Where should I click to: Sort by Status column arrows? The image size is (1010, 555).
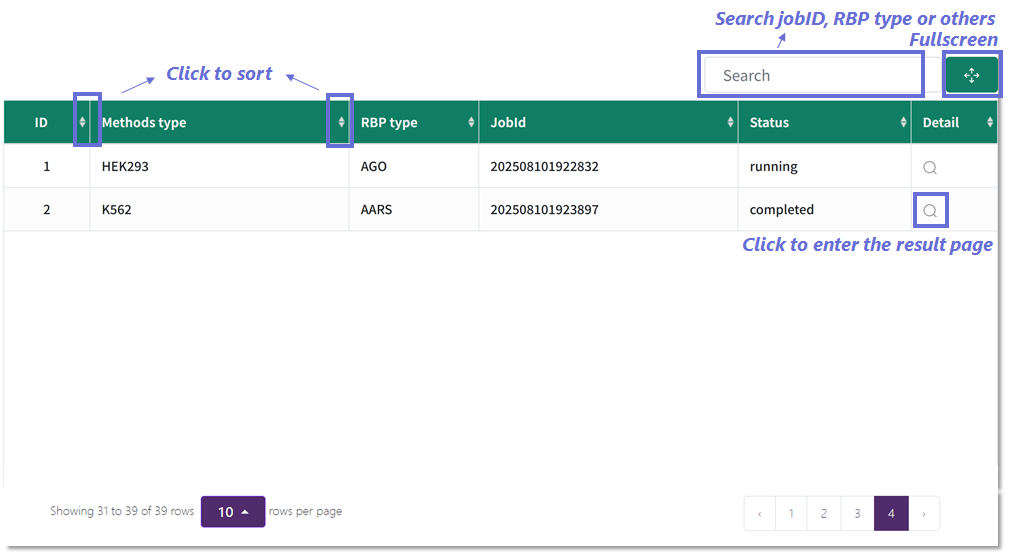[903, 122]
